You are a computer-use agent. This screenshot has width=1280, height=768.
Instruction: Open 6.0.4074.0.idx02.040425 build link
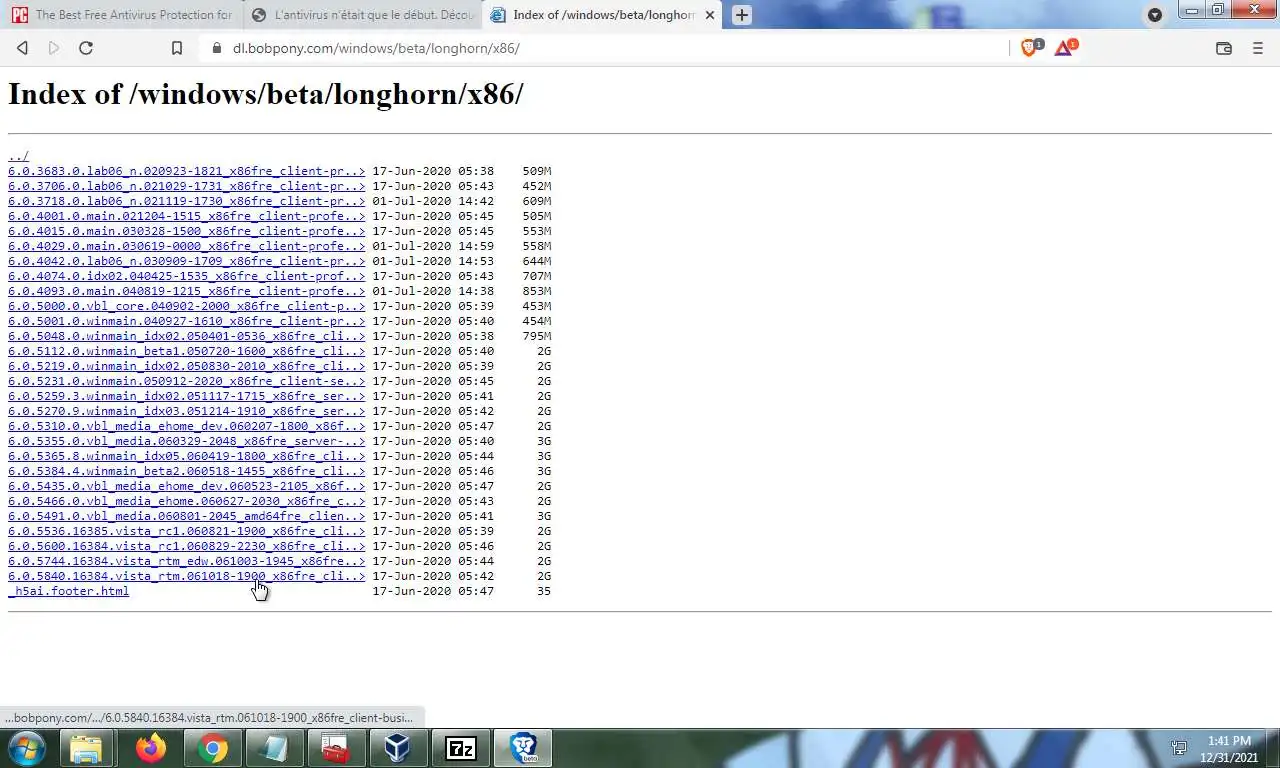coord(187,276)
